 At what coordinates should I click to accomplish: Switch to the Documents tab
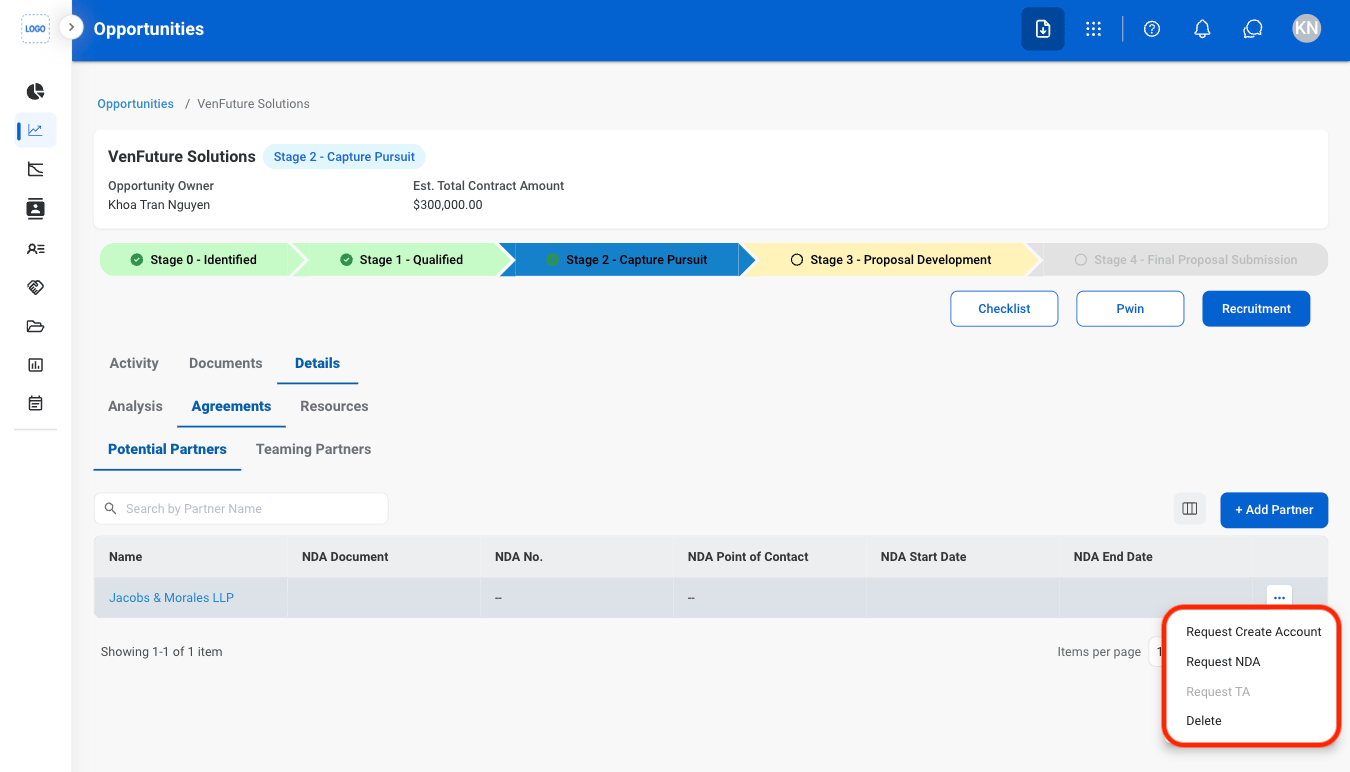(x=226, y=363)
